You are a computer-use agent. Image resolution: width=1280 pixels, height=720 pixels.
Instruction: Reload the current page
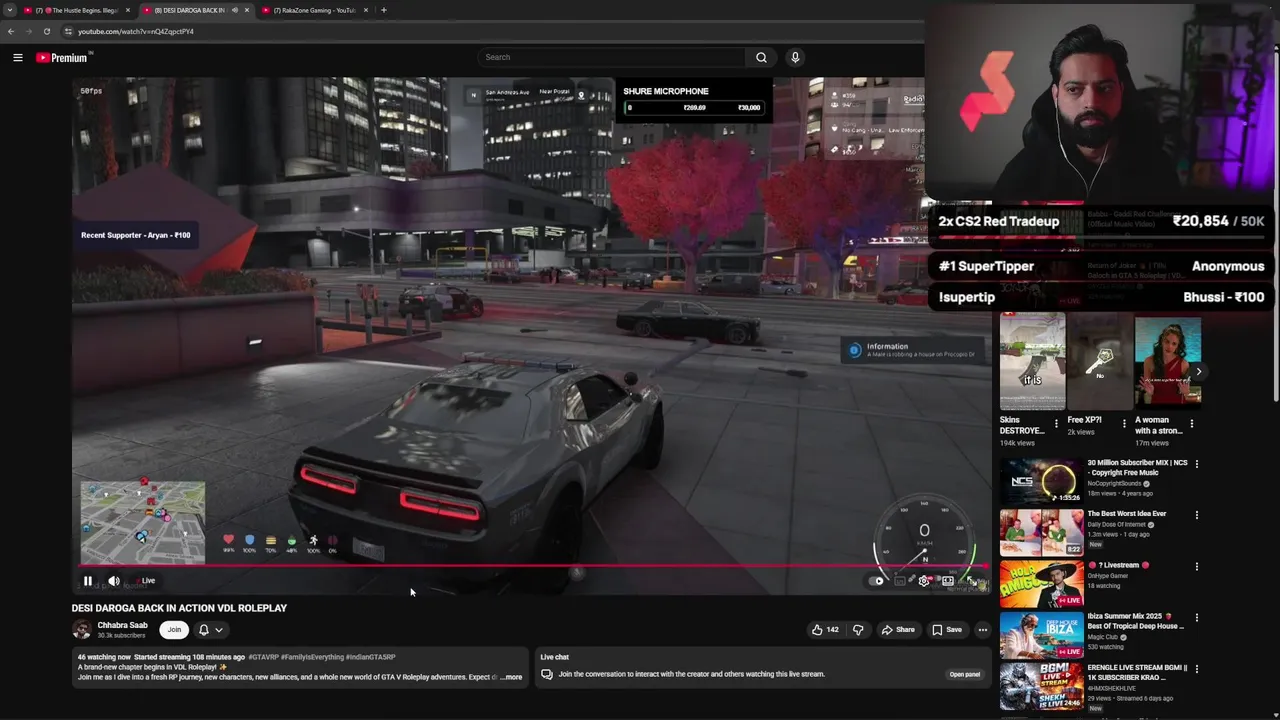click(x=47, y=31)
